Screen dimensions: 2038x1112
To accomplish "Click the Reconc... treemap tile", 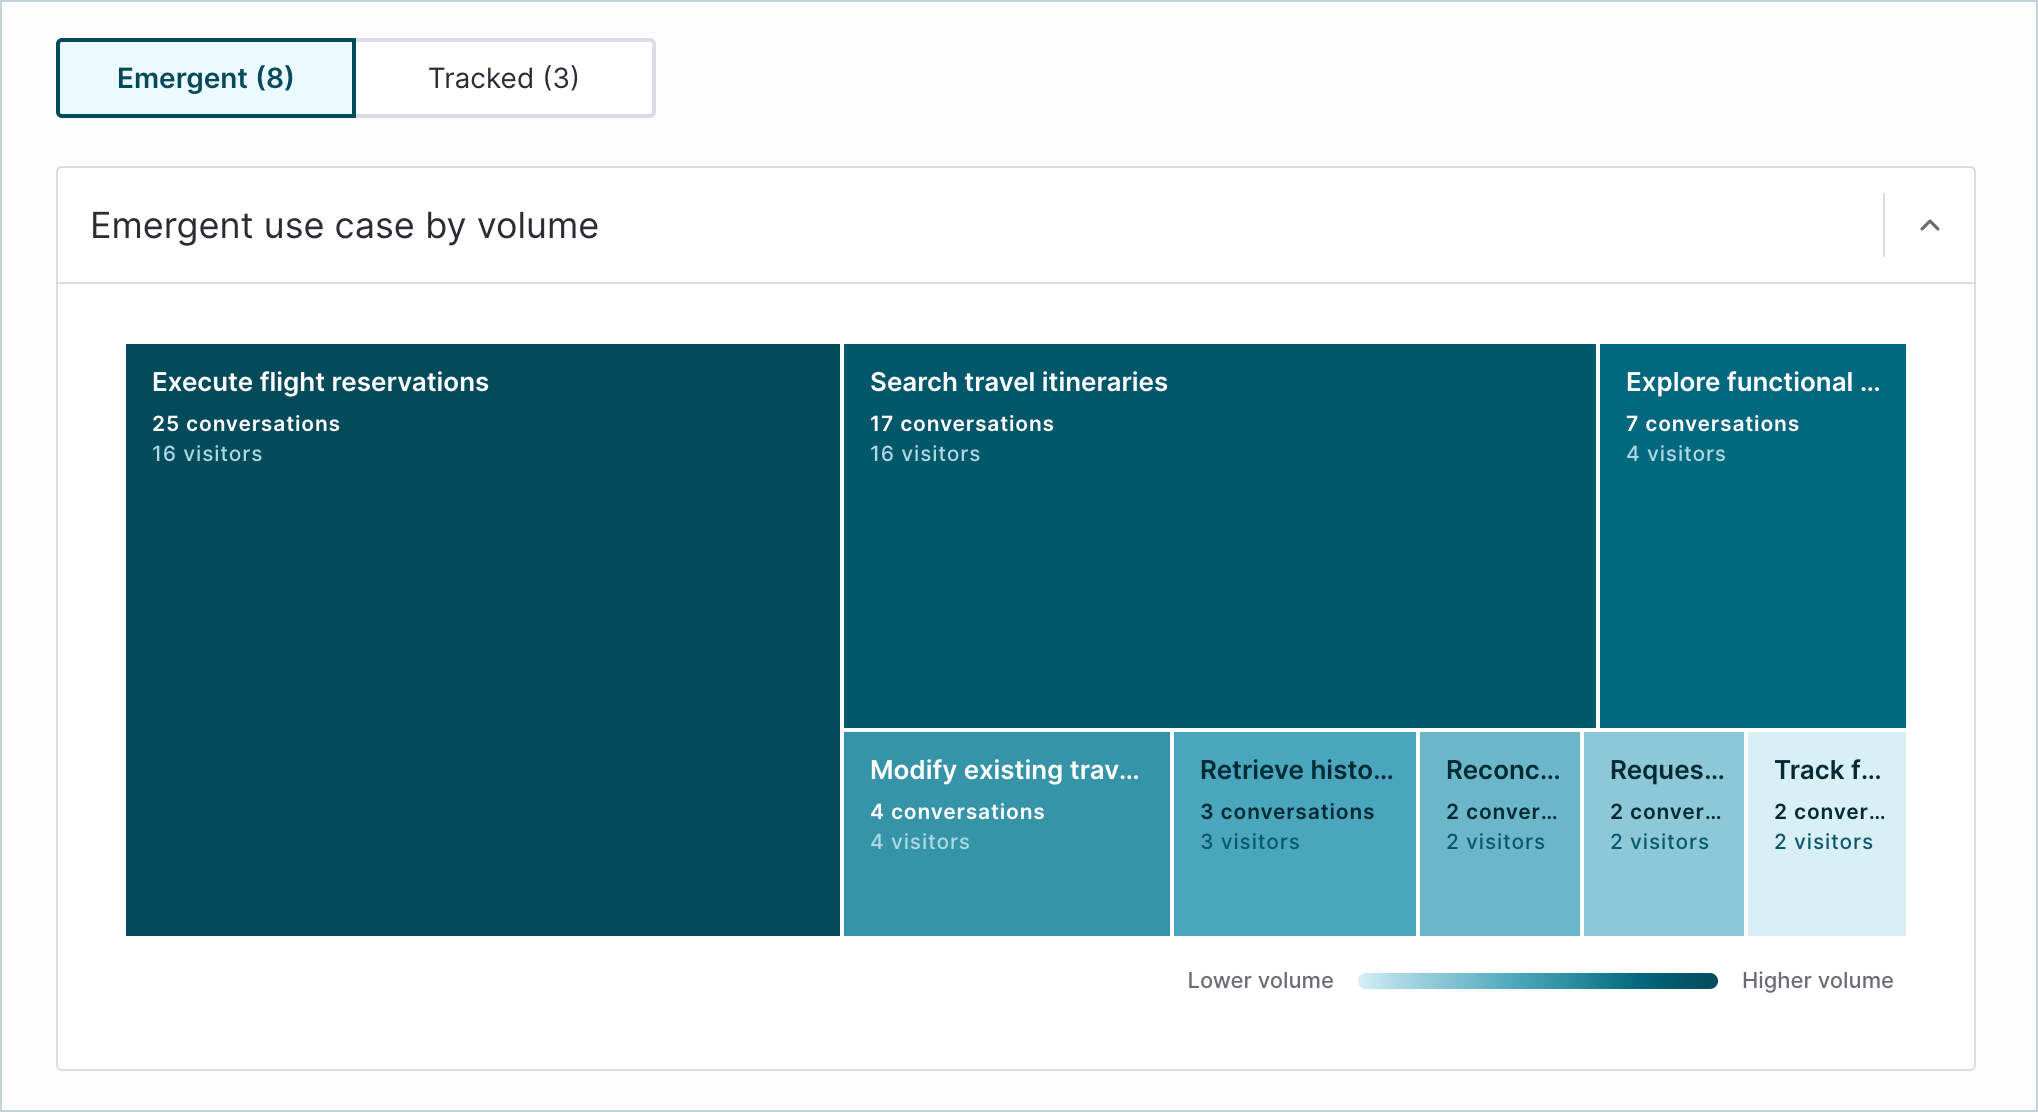I will tap(1500, 834).
